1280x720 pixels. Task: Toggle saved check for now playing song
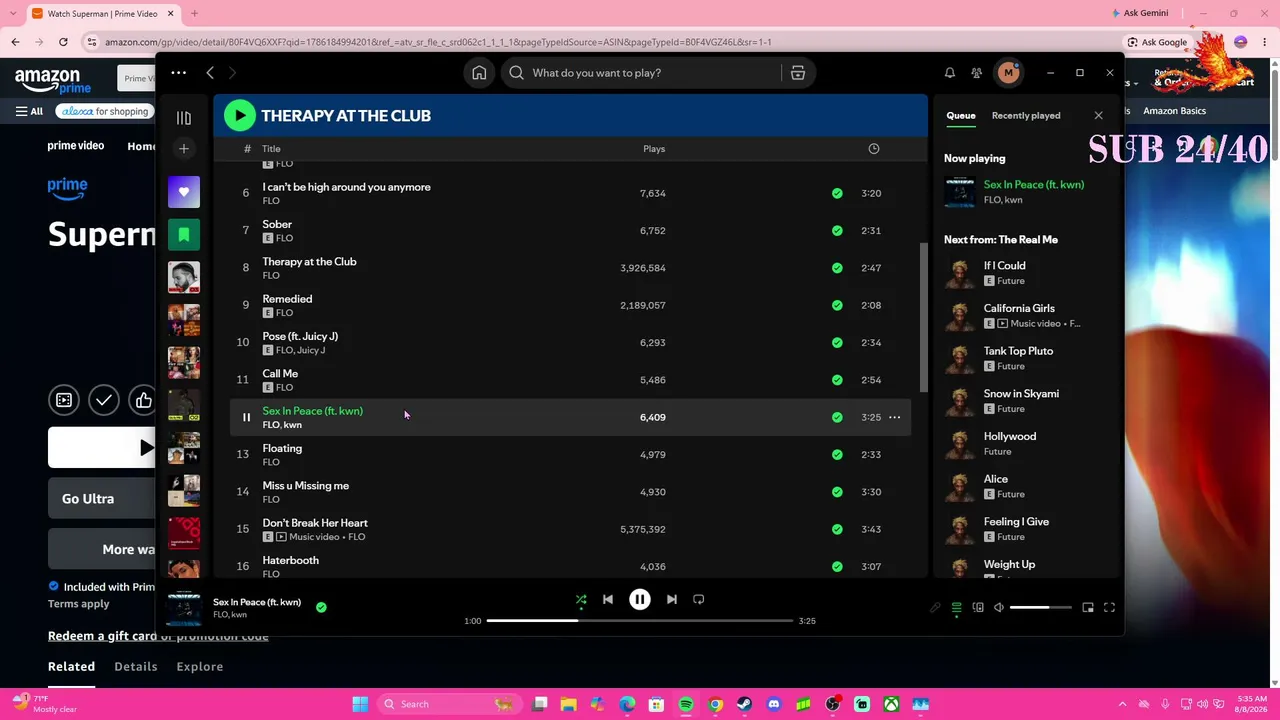(321, 607)
